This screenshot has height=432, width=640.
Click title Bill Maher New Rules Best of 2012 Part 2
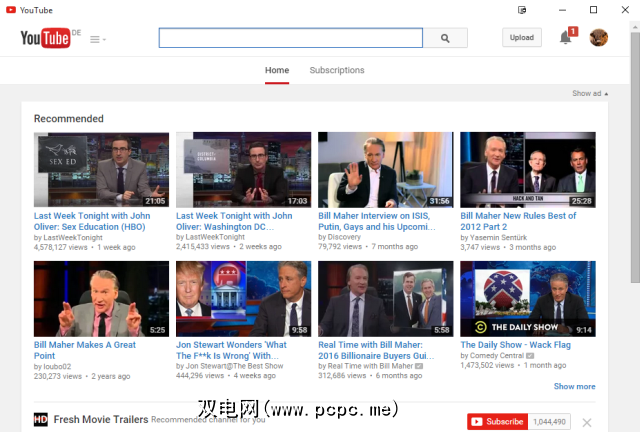click(518, 221)
